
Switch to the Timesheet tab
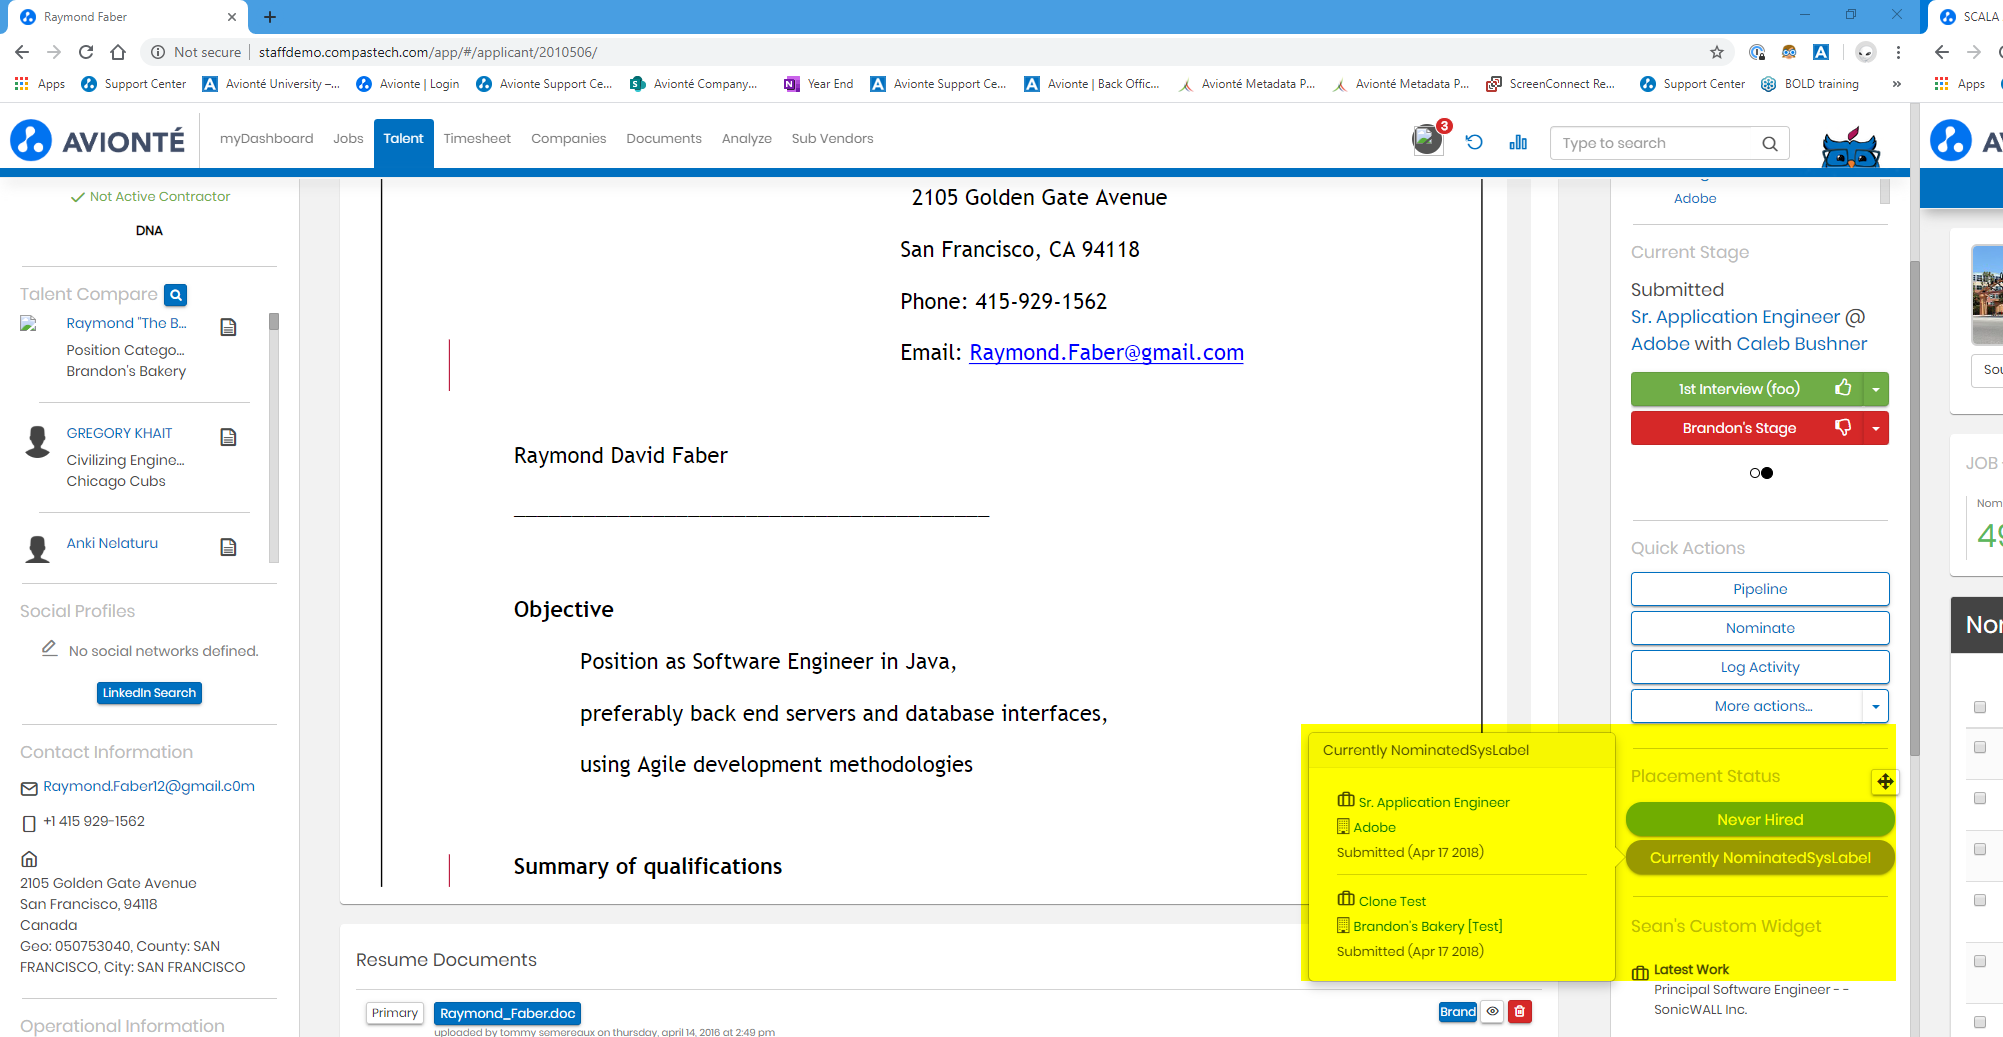tap(477, 138)
